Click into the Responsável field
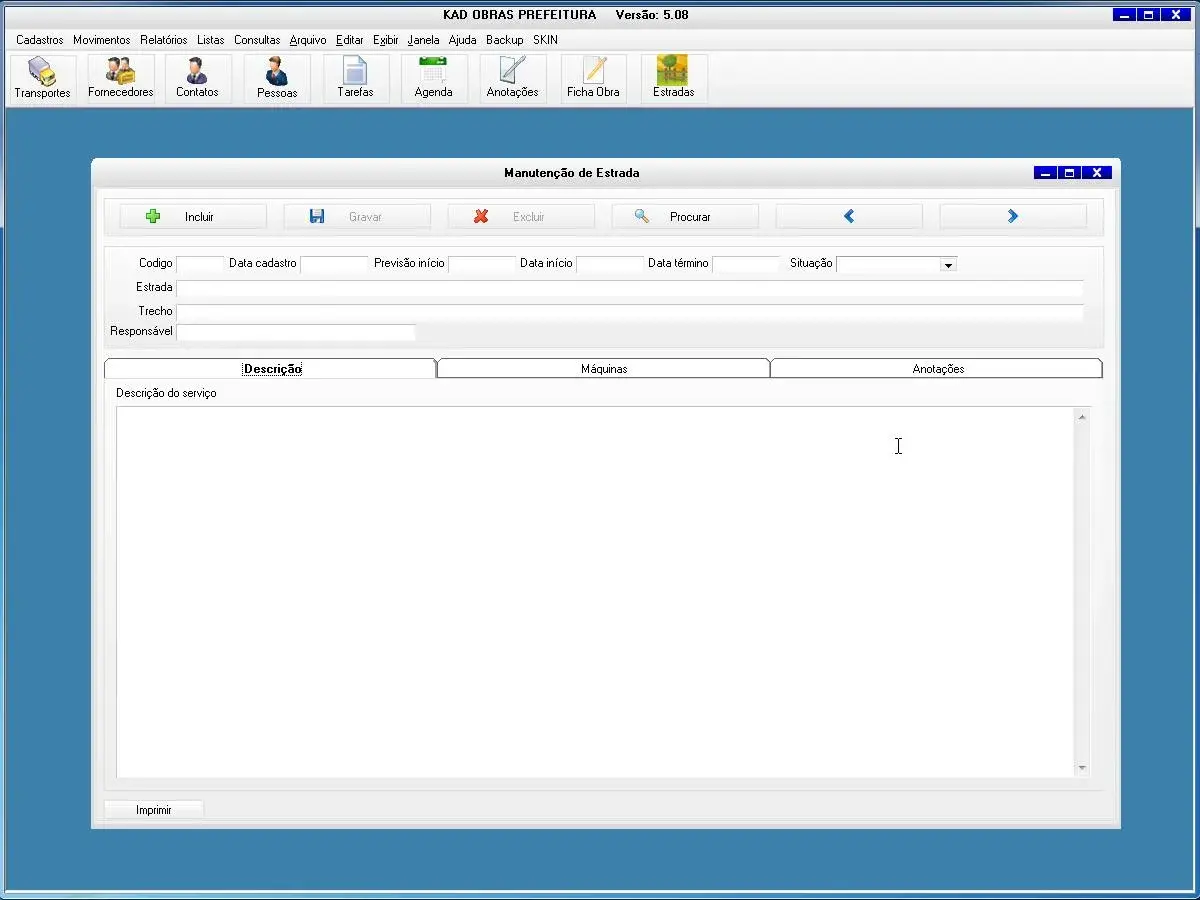Viewport: 1200px width, 900px height. pos(296,332)
